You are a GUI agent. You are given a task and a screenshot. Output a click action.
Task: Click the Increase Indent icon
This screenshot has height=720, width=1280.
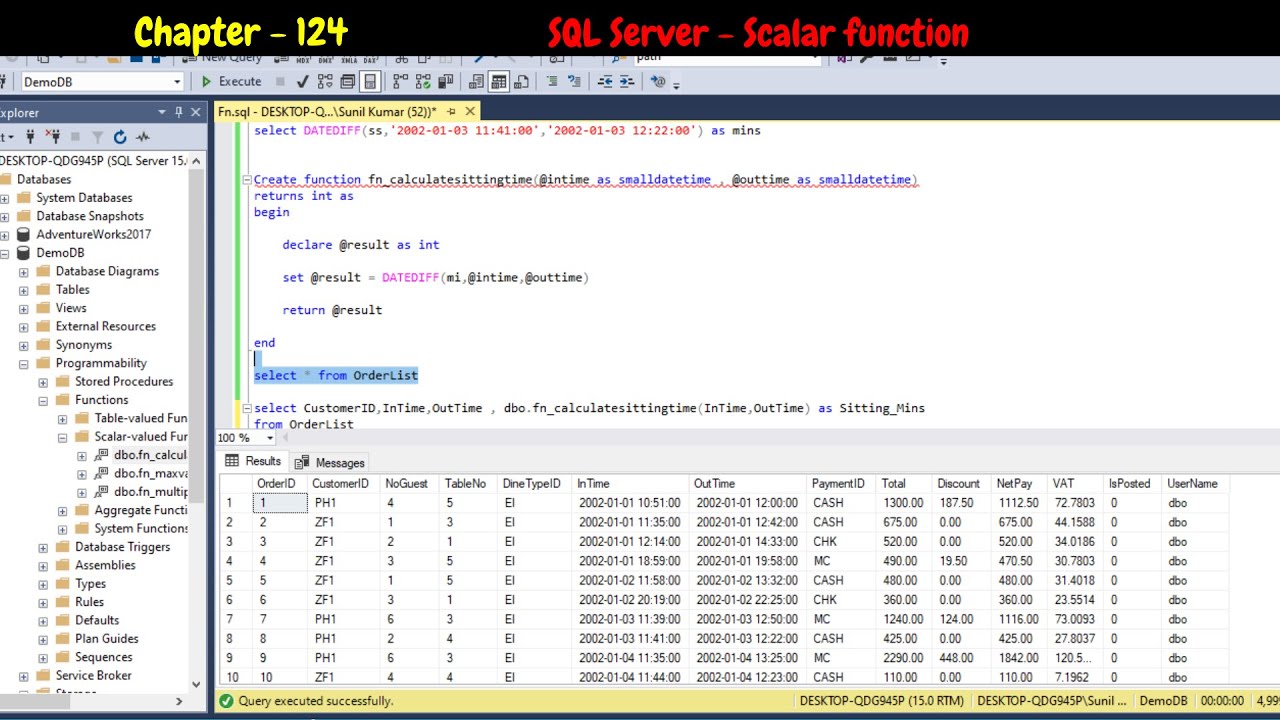(x=628, y=82)
